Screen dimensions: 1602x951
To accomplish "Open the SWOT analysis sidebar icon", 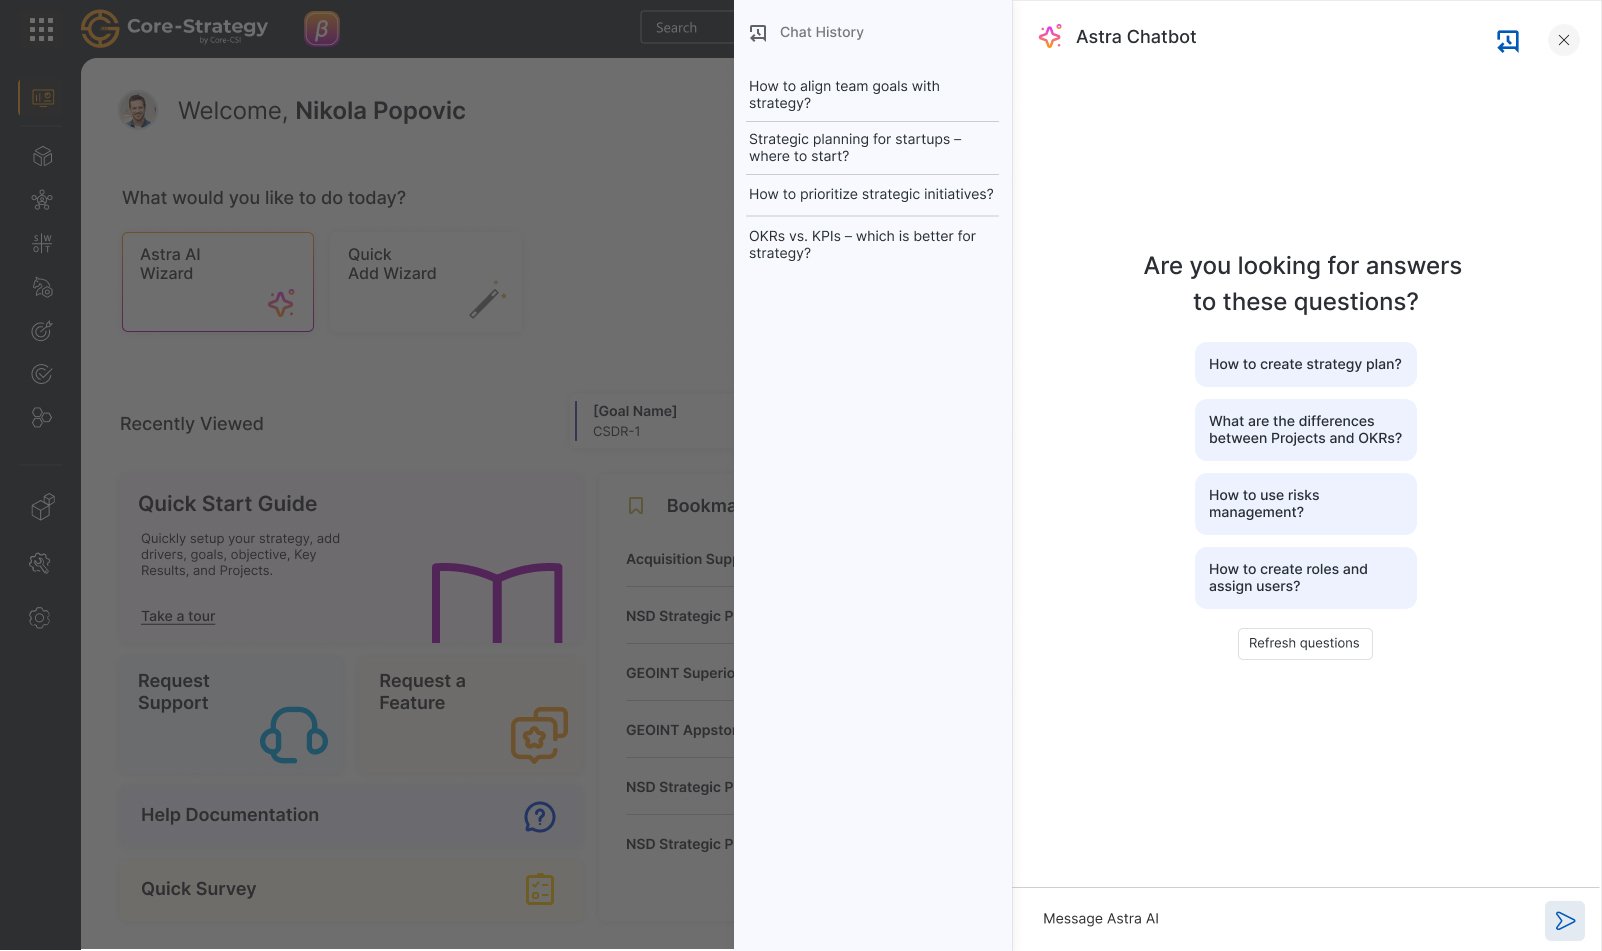I will pos(42,243).
